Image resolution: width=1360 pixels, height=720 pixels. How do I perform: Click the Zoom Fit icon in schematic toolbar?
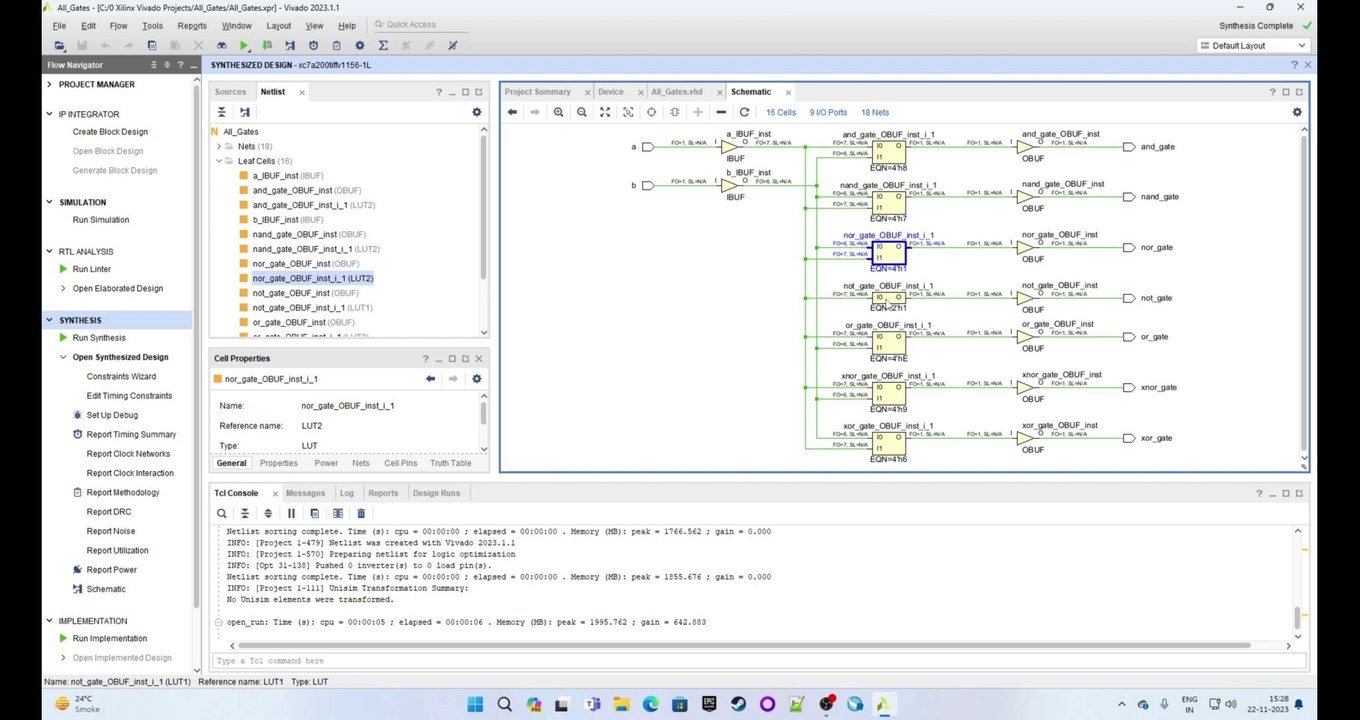pos(605,112)
